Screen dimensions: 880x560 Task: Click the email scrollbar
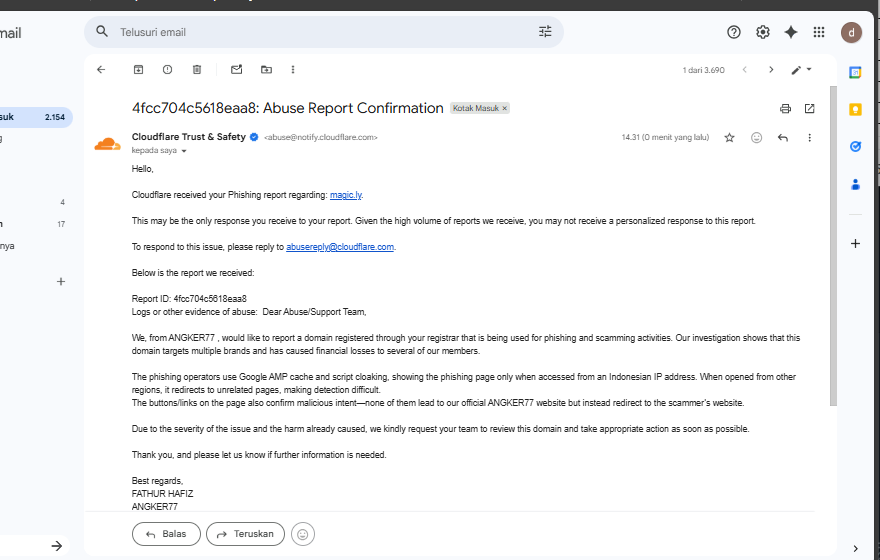[x=833, y=246]
